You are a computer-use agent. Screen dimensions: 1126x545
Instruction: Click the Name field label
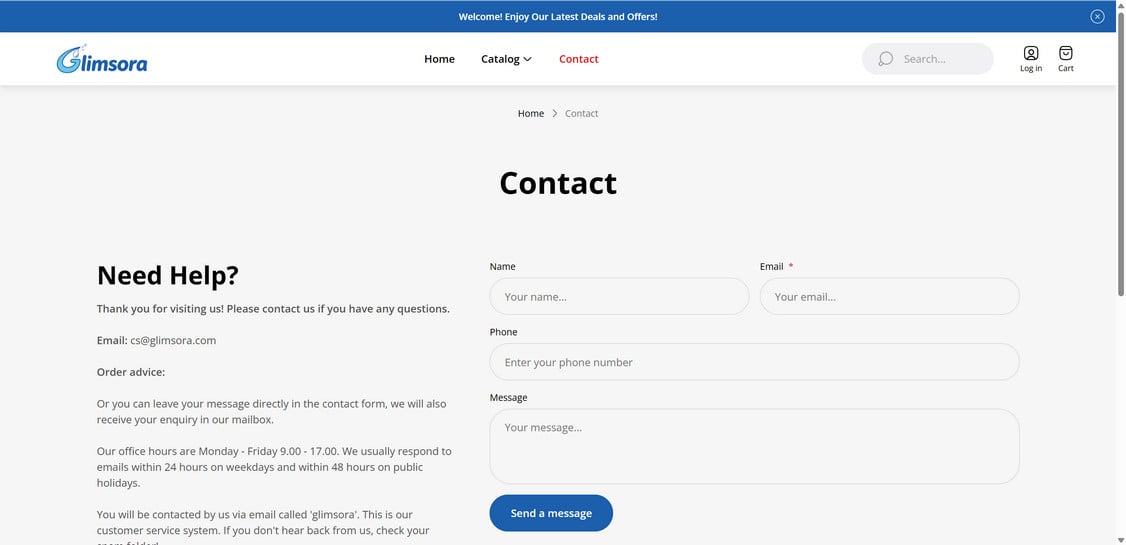[503, 266]
